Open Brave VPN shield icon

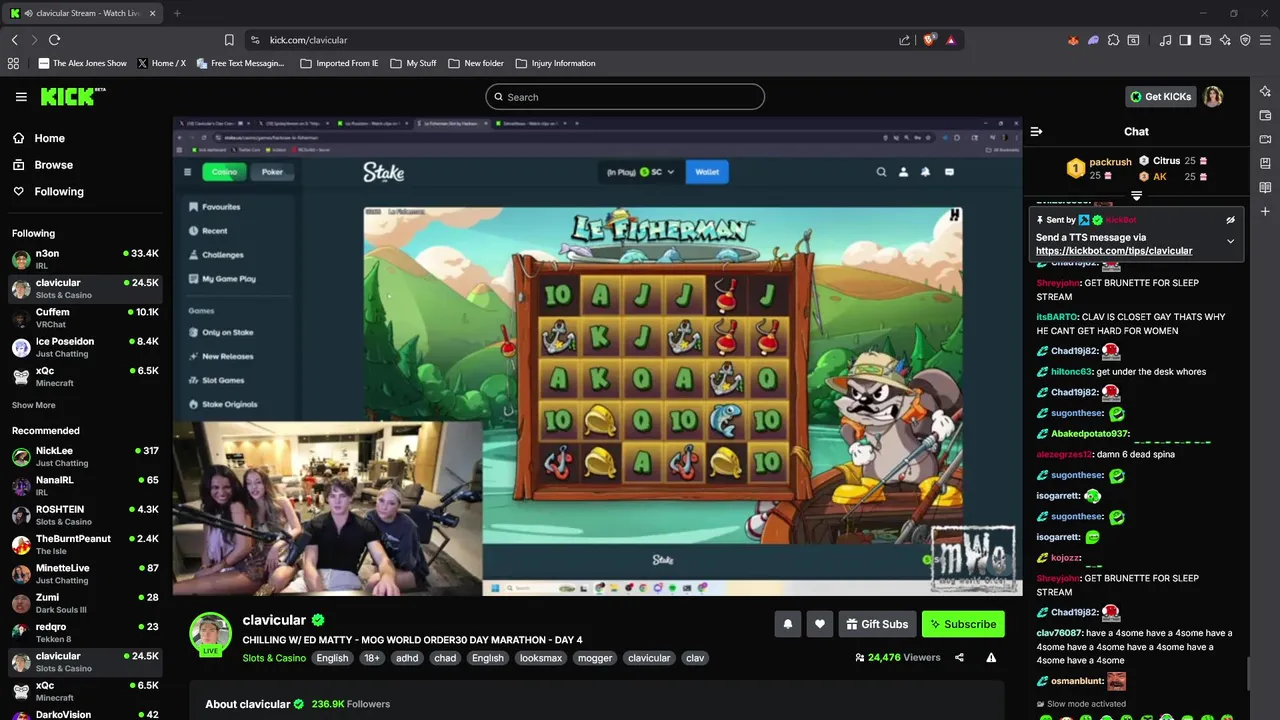pos(1245,40)
